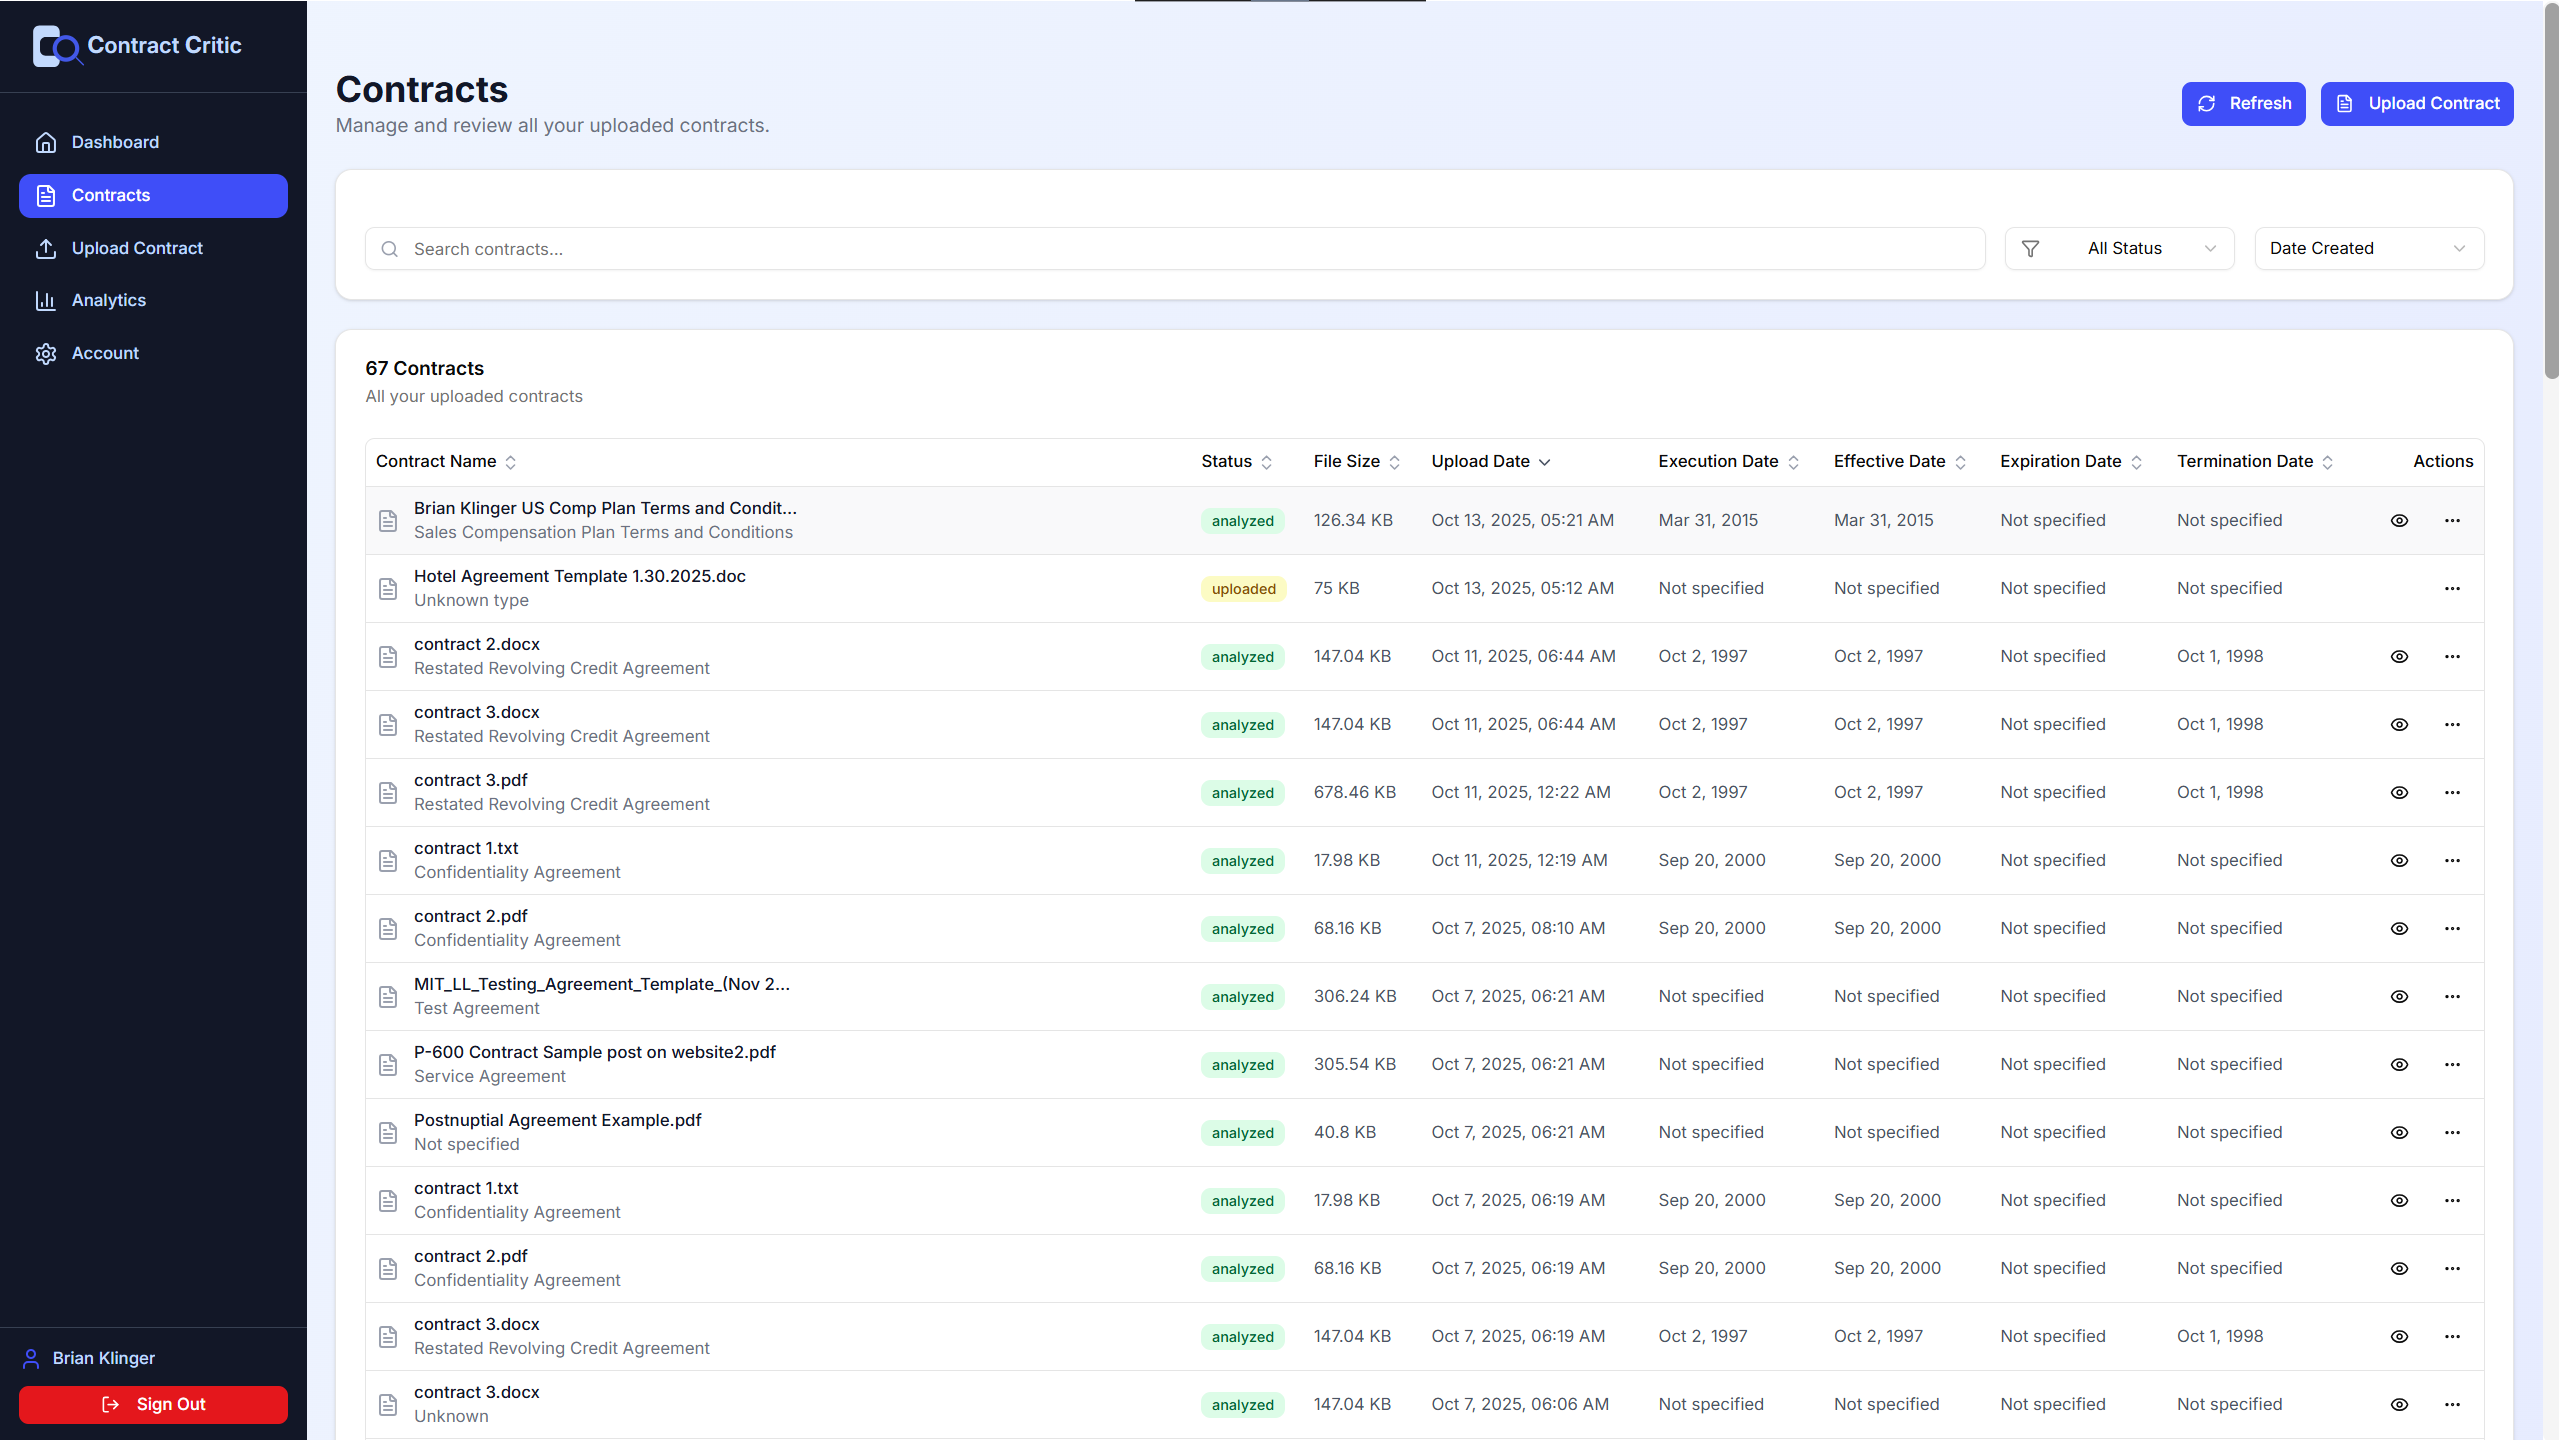This screenshot has width=2559, height=1440.
Task: Preview Hotel Agreement Template via eye icon
Action: coord(2400,588)
